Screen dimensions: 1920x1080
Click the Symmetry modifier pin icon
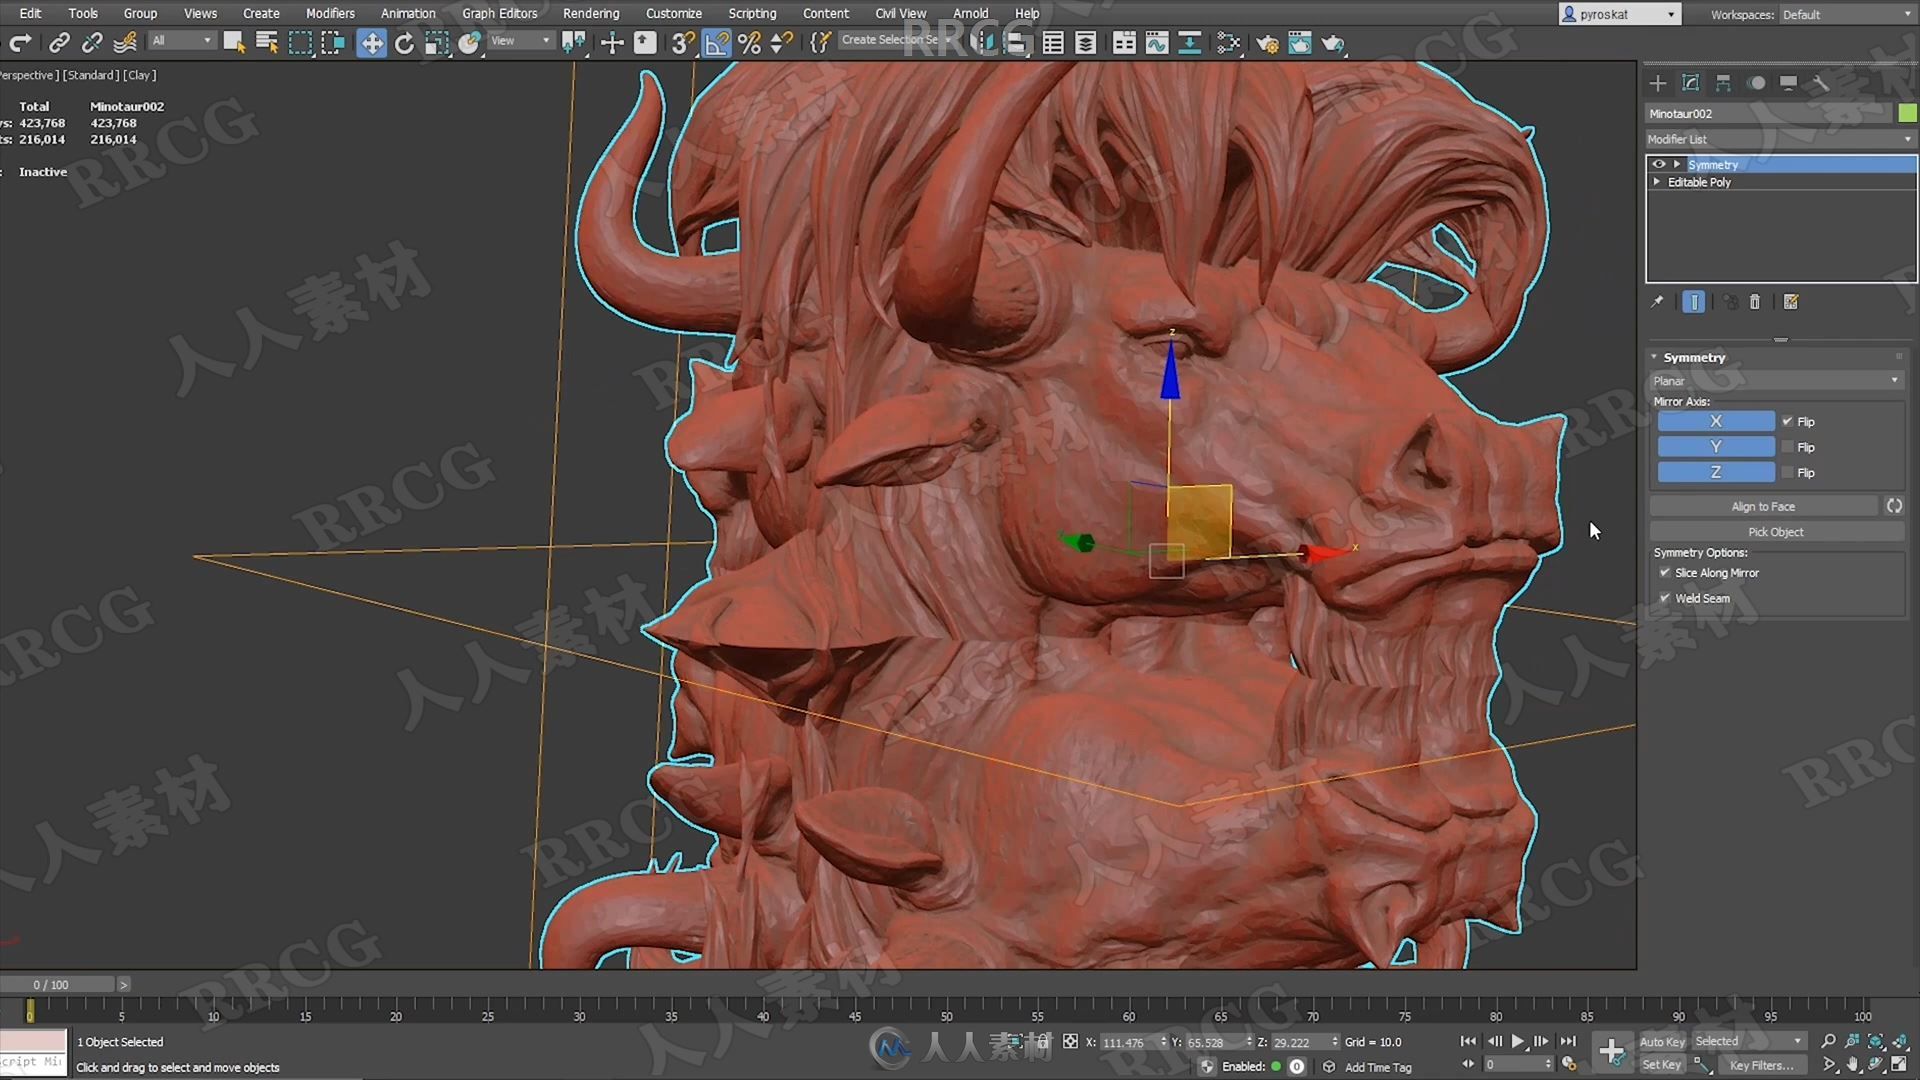click(x=1658, y=302)
